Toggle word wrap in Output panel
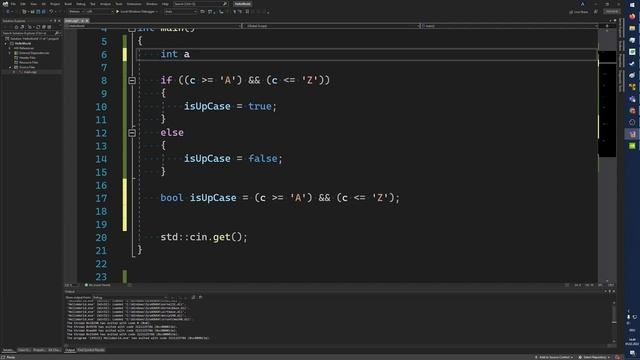Viewport: 640px width, 360px height. [x=200, y=297]
